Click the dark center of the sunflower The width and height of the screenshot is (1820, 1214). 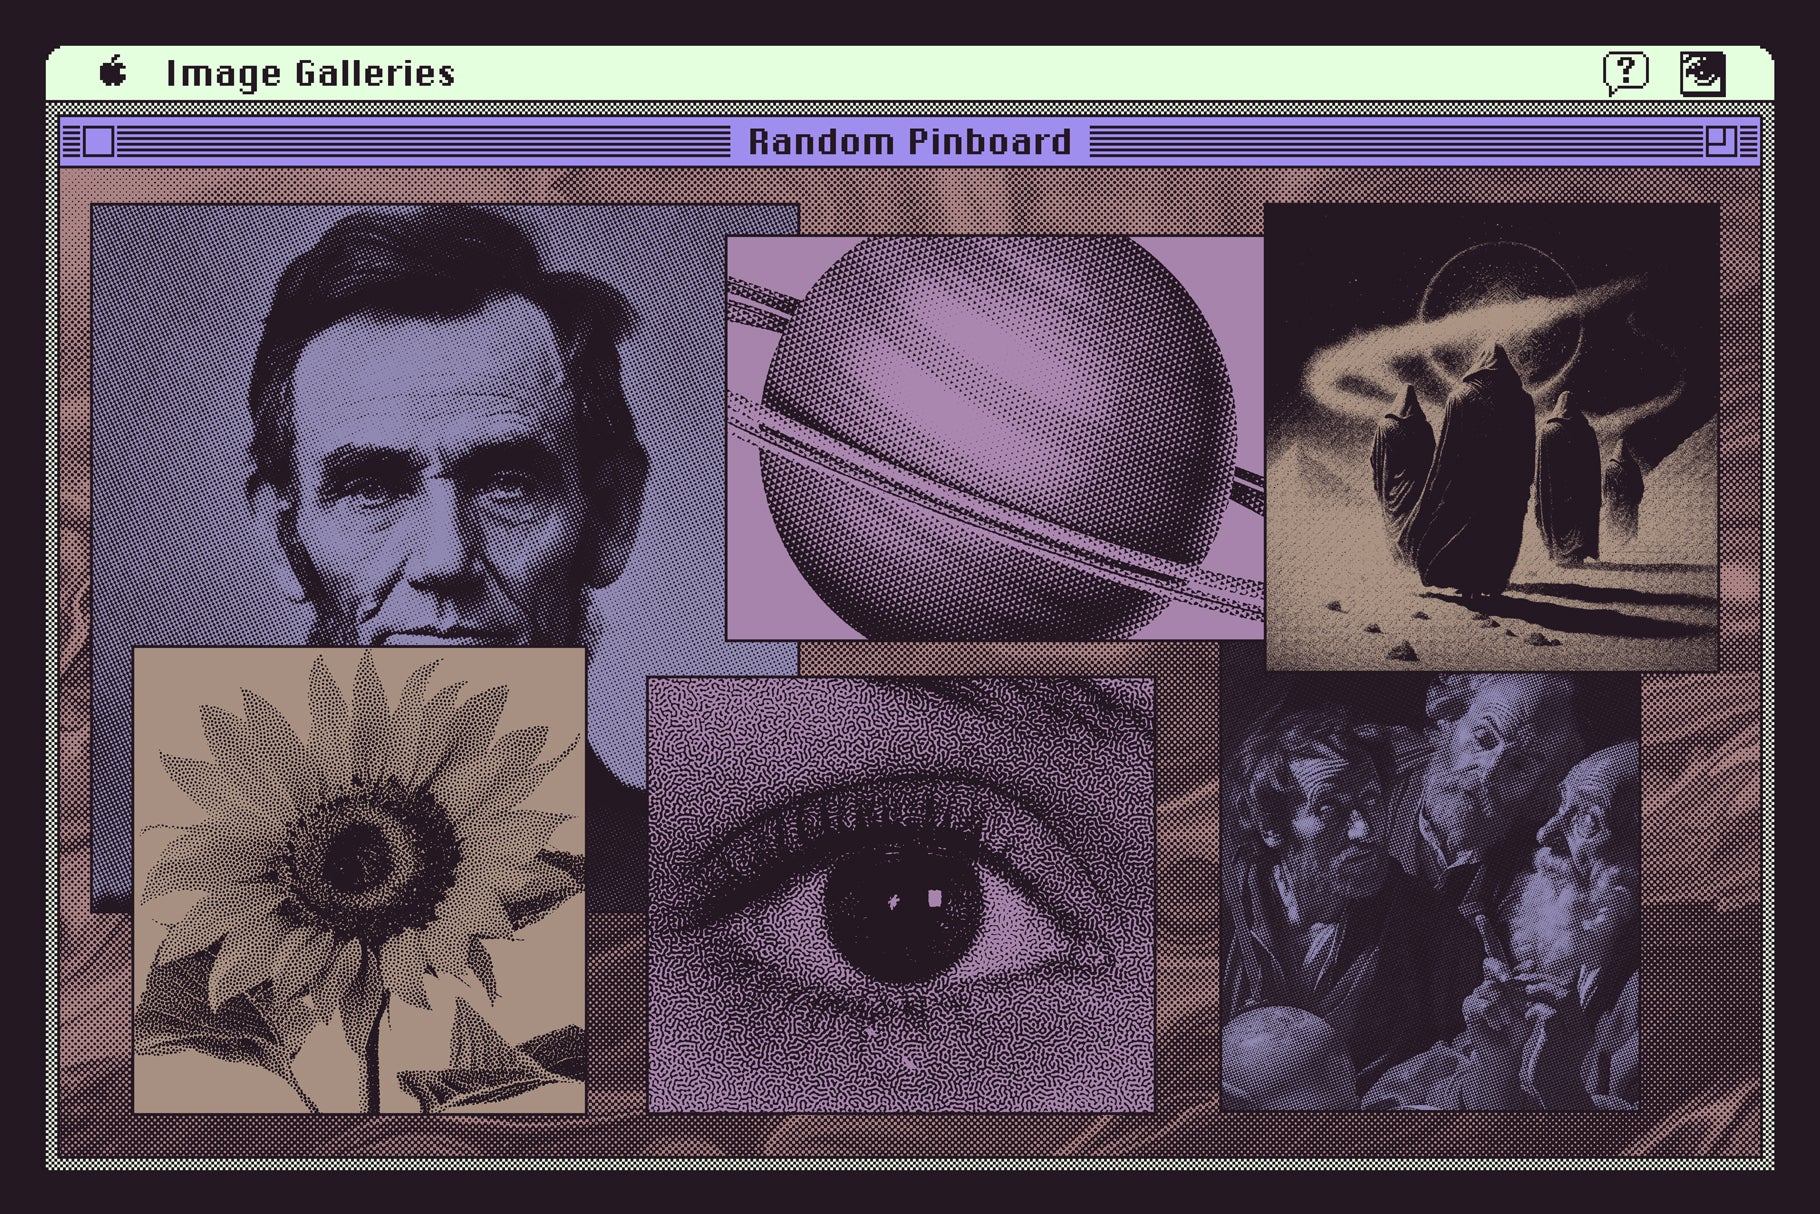coord(352,858)
